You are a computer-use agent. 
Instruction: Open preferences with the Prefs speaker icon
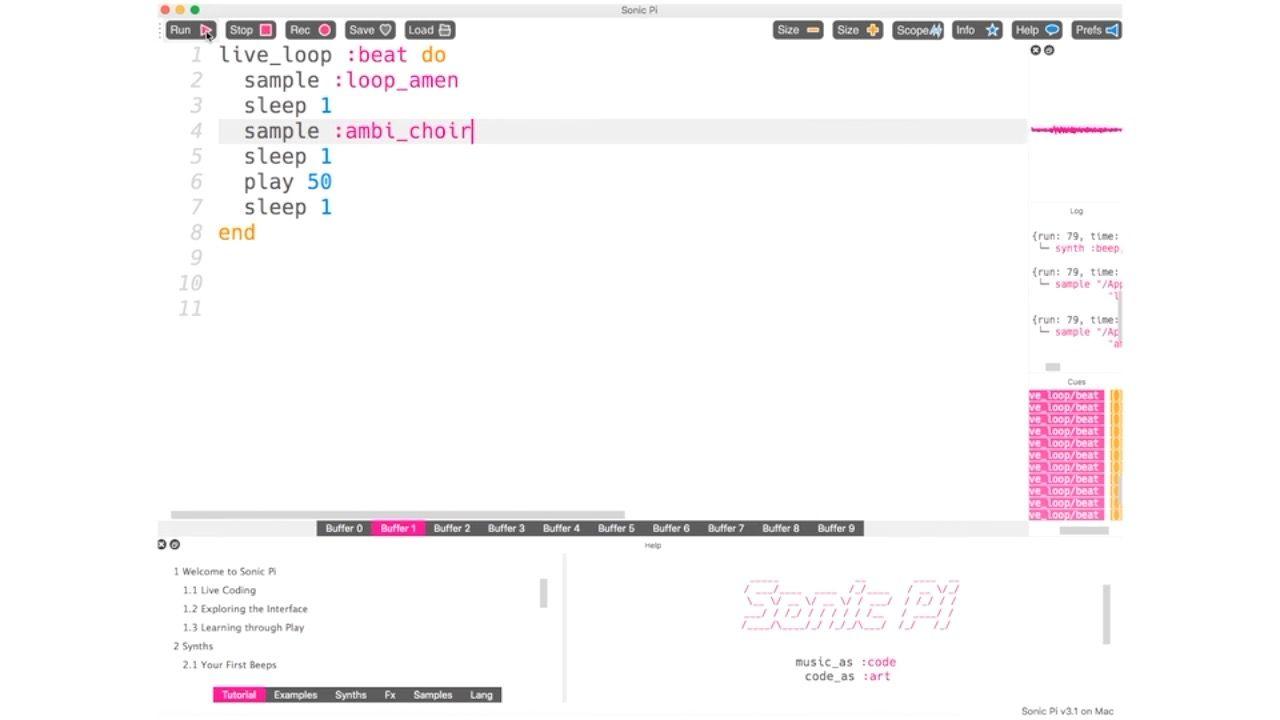(x=1096, y=29)
